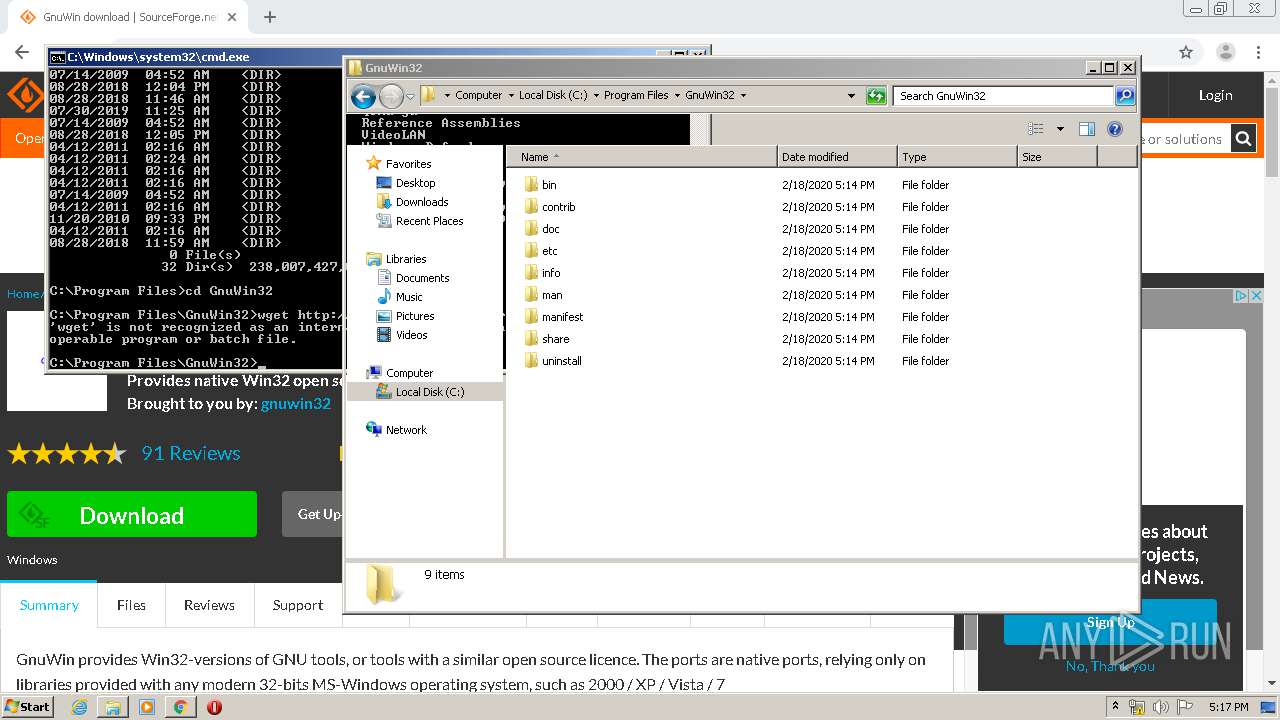
Task: Open the gnuwin32 author link
Action: 296,404
